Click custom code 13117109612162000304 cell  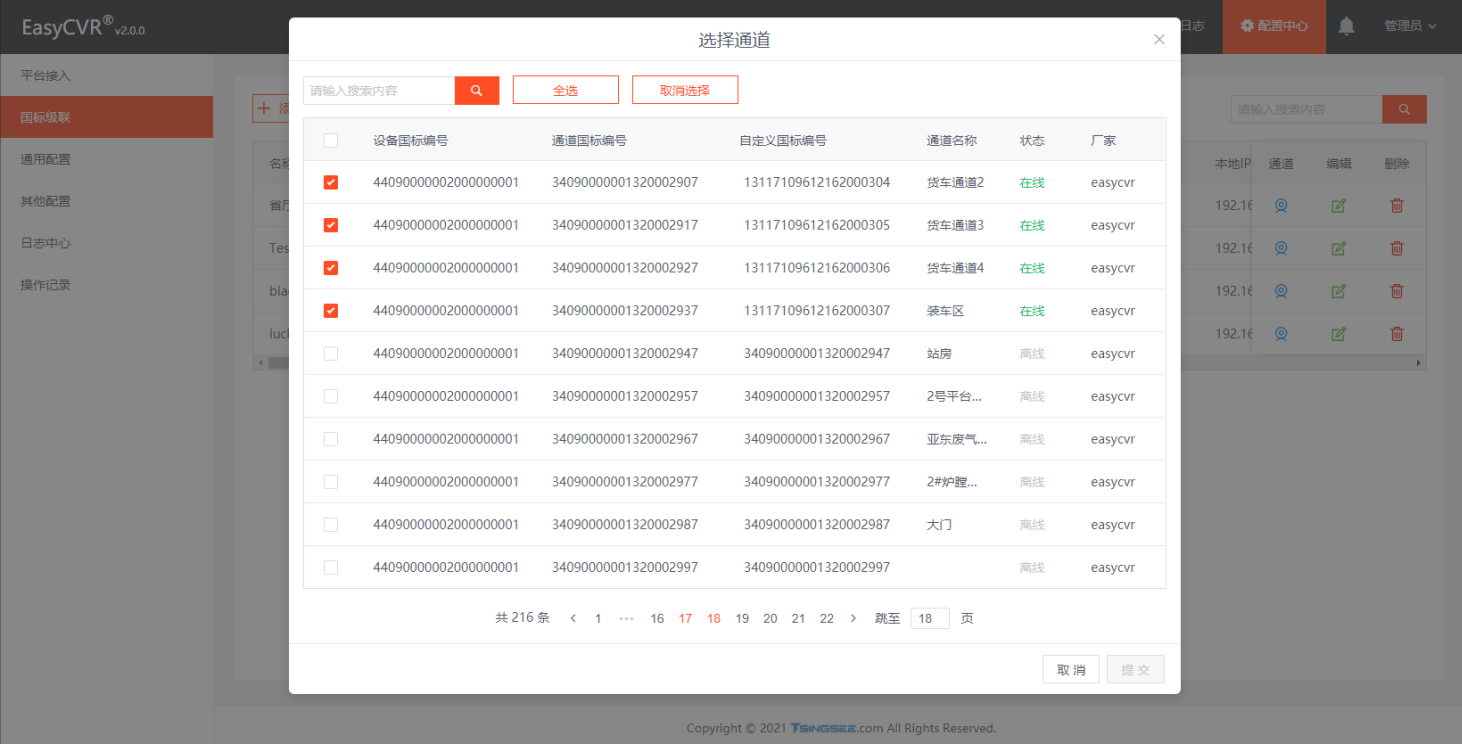tap(817, 183)
